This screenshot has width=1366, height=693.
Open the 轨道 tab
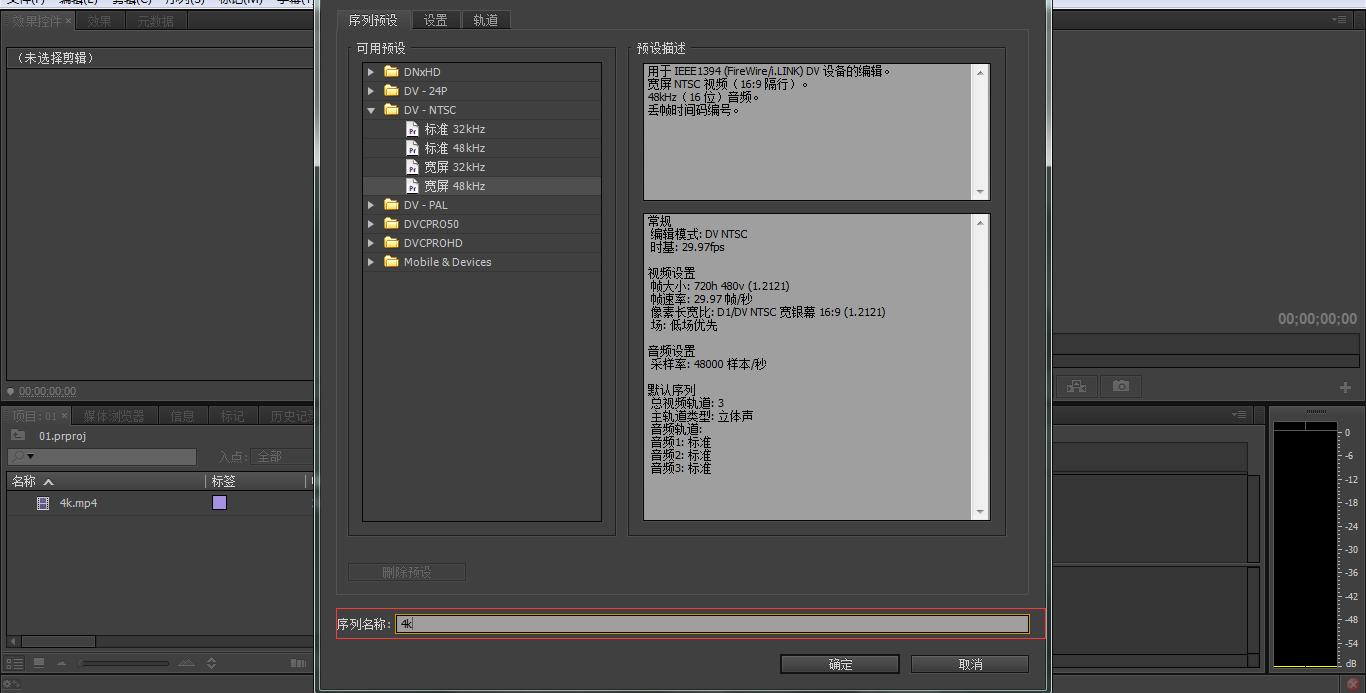pos(486,20)
